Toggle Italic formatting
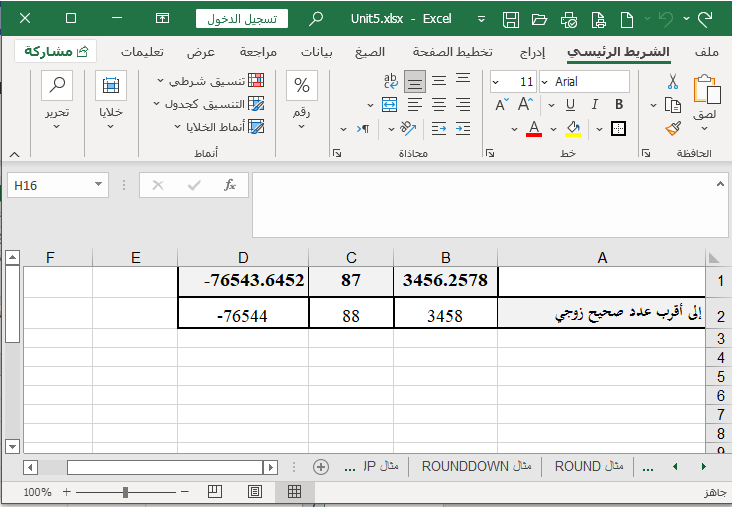The image size is (734, 507). pos(595,104)
